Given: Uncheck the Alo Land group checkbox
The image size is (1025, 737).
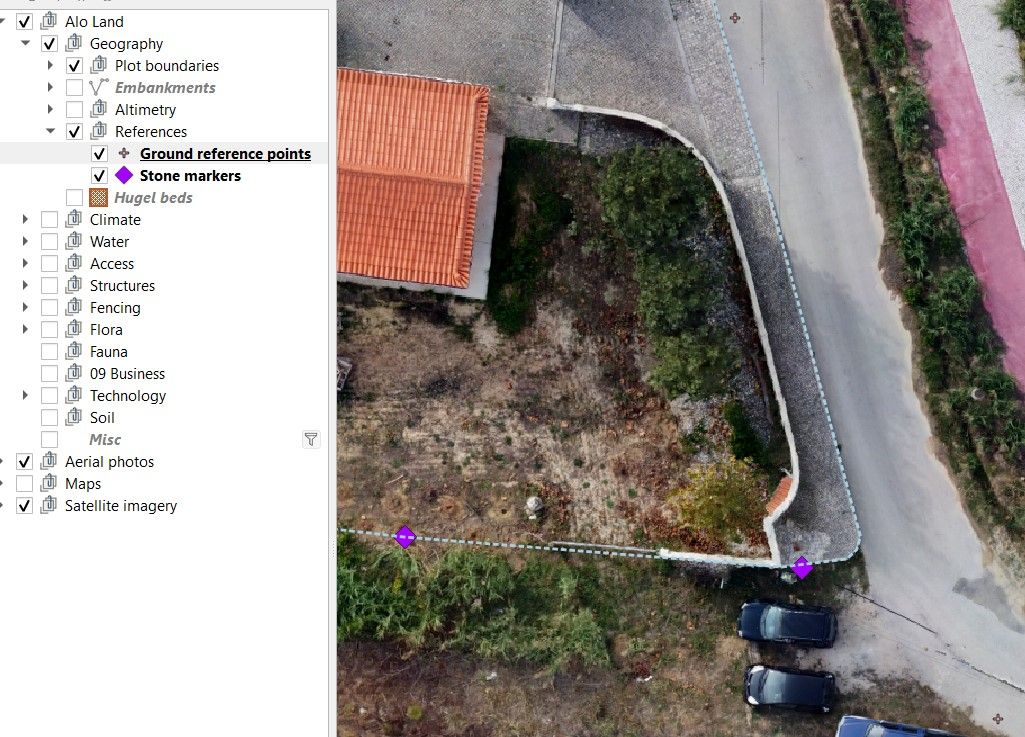Looking at the screenshot, I should point(24,22).
